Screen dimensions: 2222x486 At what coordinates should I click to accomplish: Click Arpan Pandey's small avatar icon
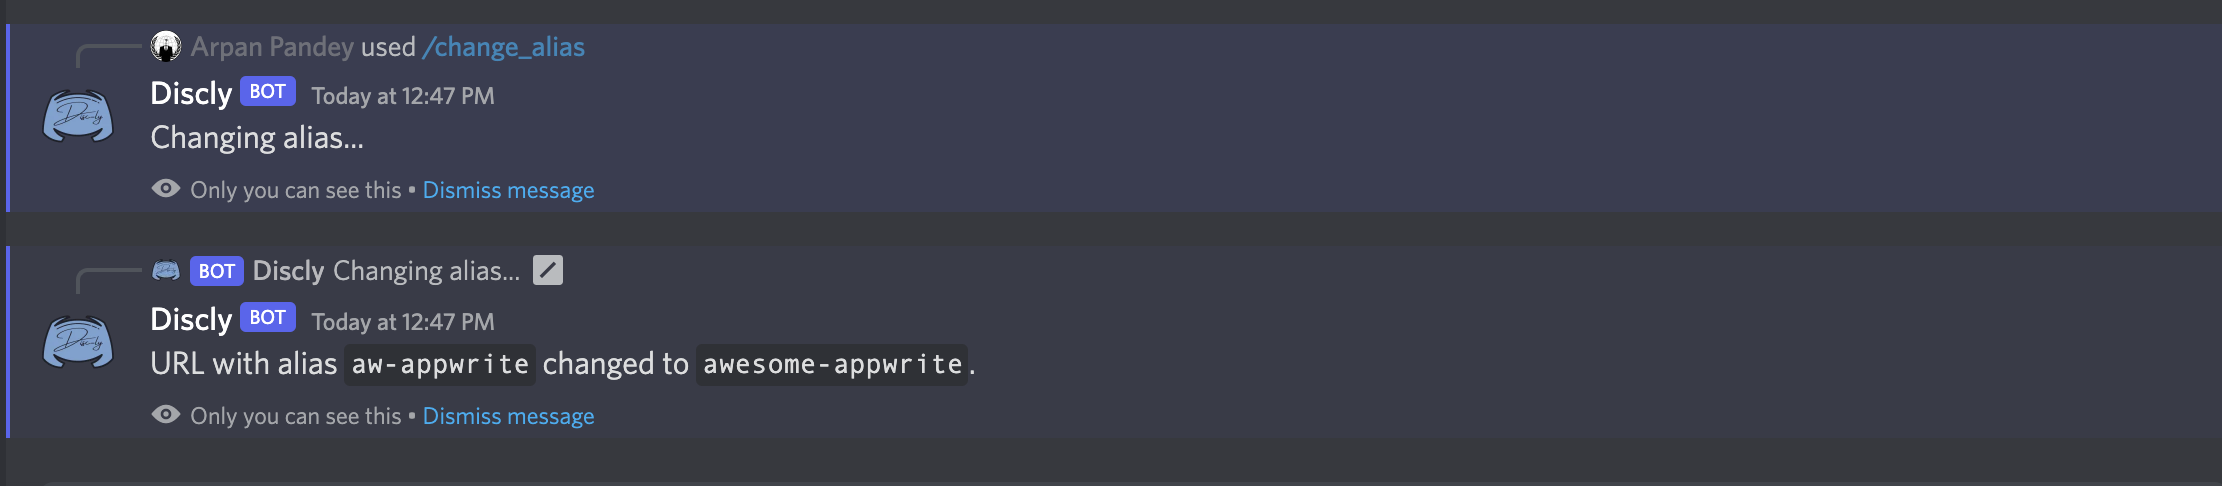(166, 46)
